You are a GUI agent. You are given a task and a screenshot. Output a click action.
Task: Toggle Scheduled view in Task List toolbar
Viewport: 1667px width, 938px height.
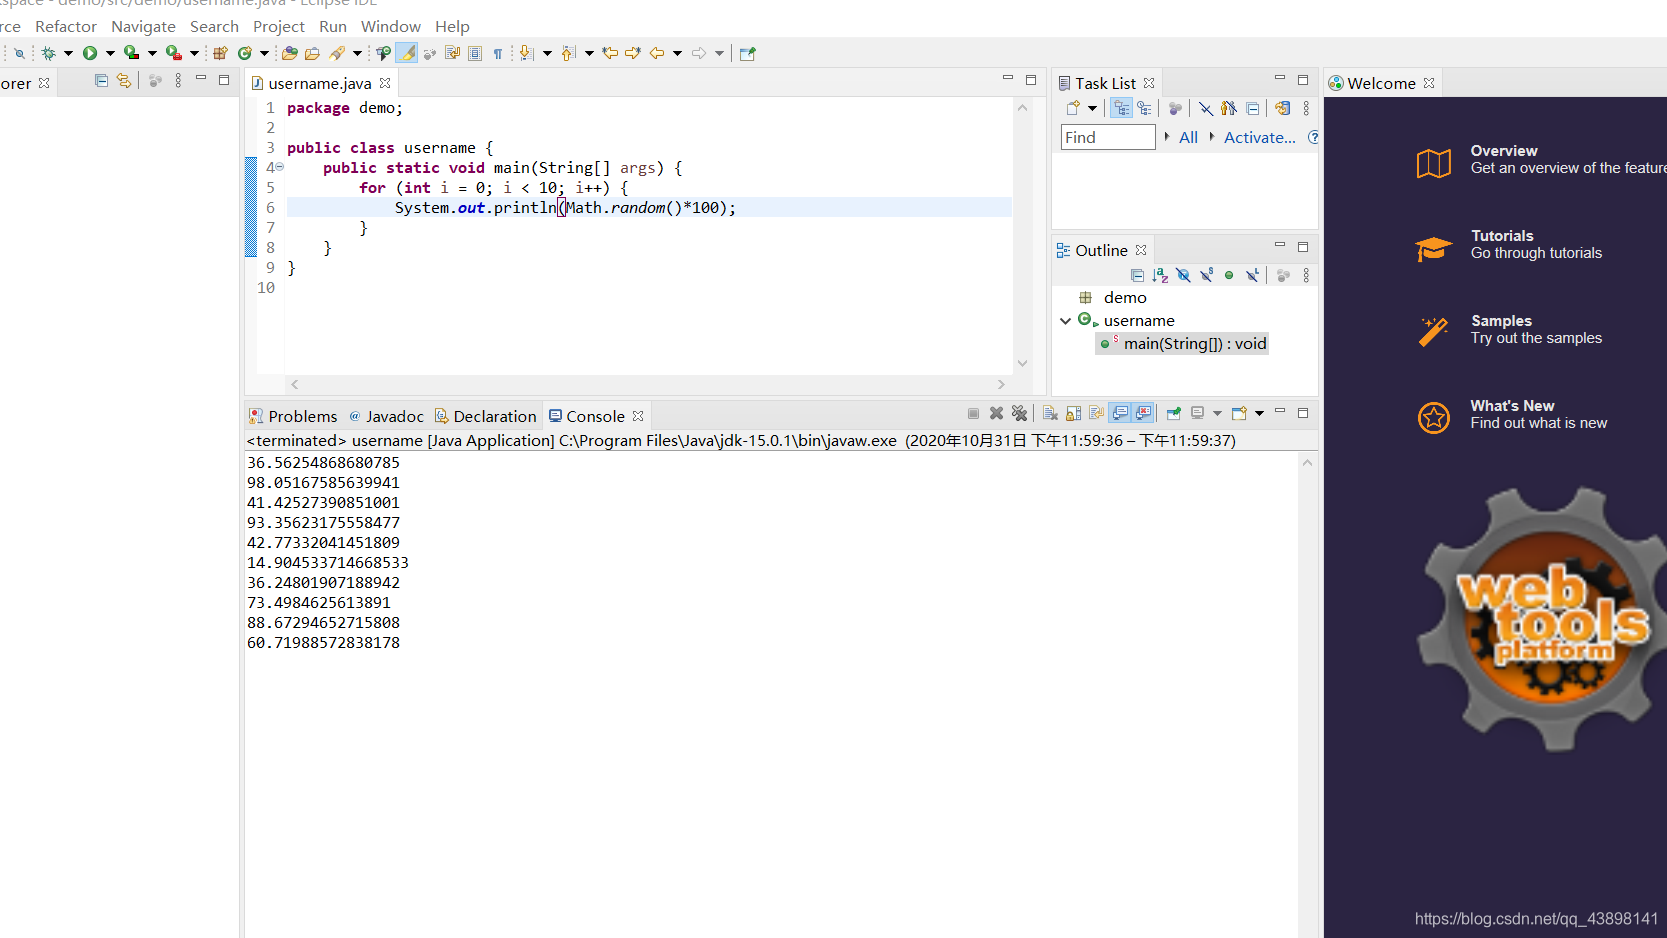tap(1144, 108)
